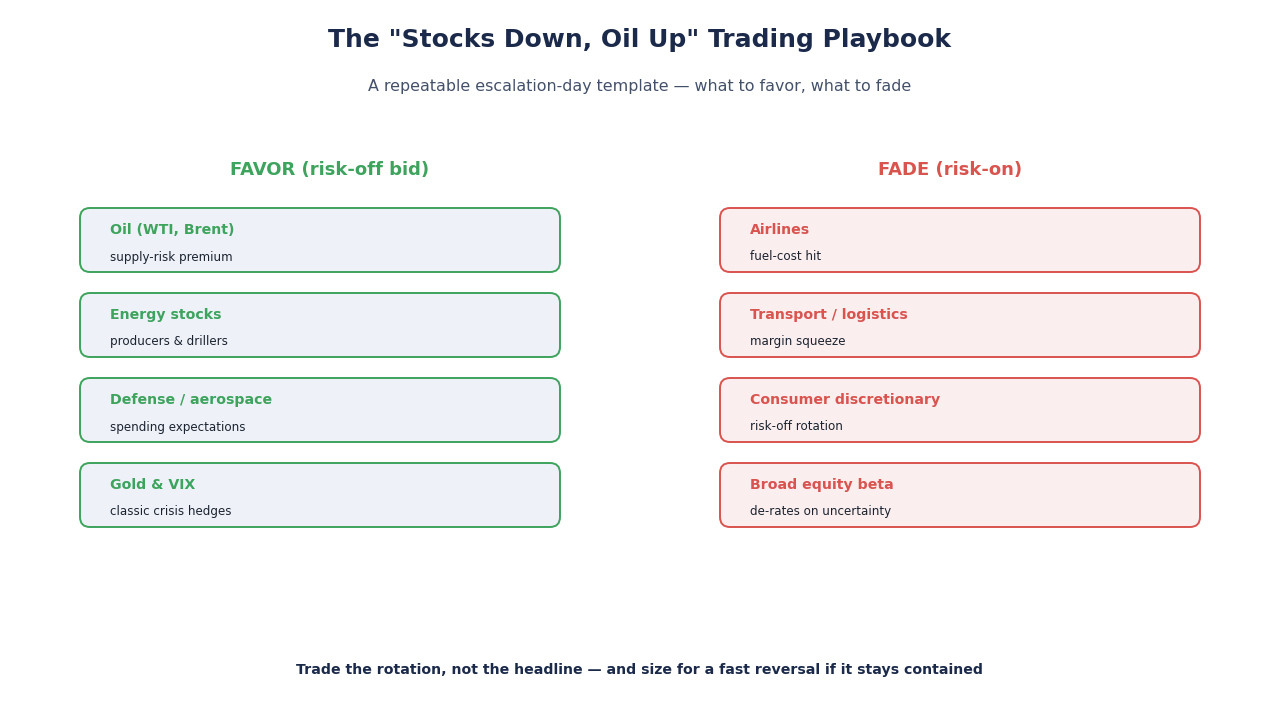Click the 'spending expectations' caption
1280x720 pixels.
pos(177,427)
